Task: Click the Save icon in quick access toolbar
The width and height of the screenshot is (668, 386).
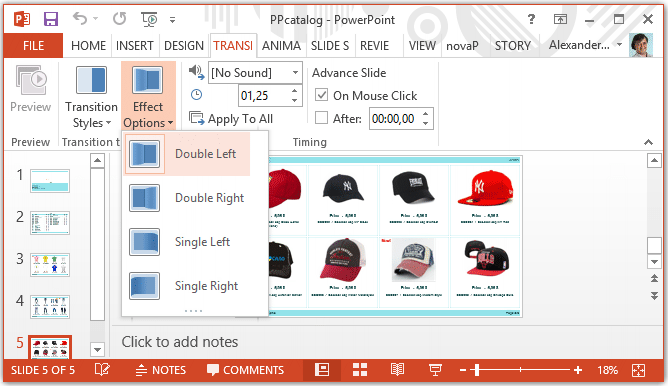Action: tap(51, 19)
